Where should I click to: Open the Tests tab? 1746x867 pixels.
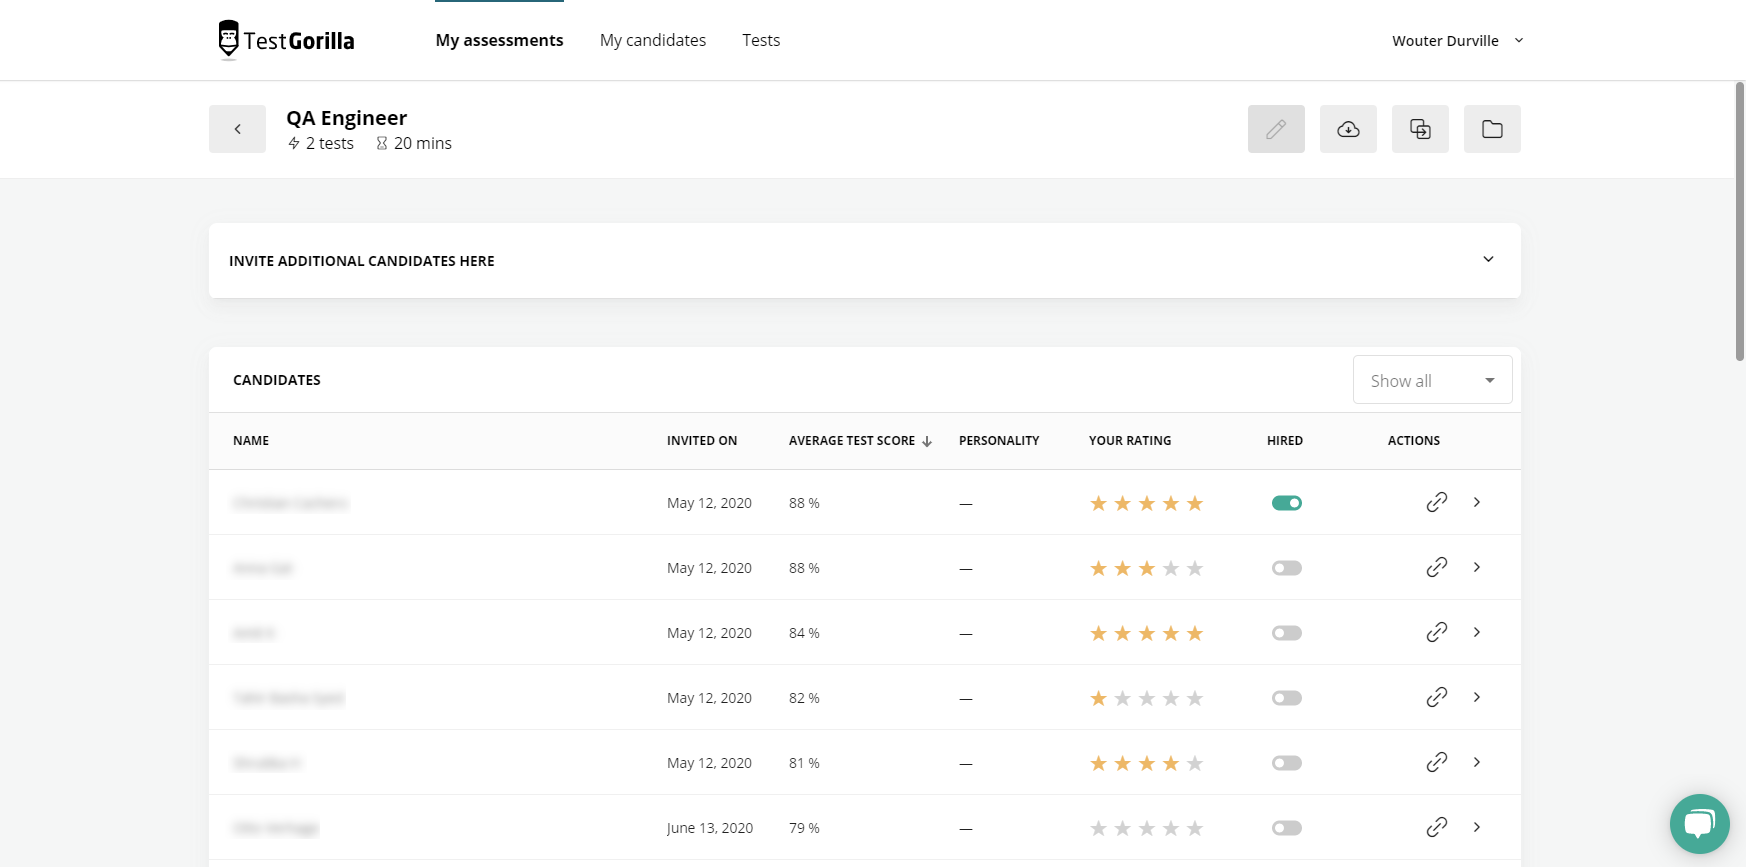761,40
